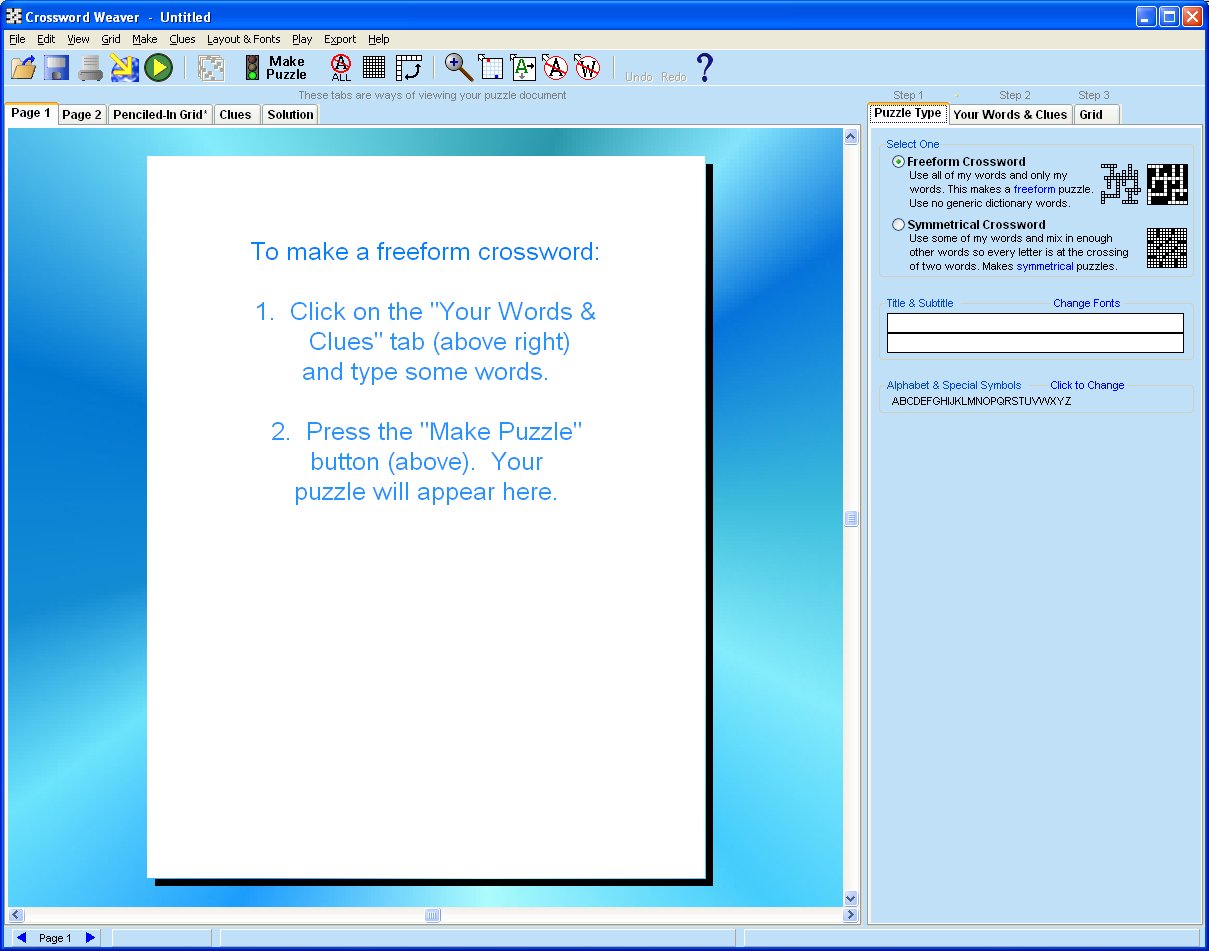
Task: Open the Help menu
Action: tap(379, 40)
